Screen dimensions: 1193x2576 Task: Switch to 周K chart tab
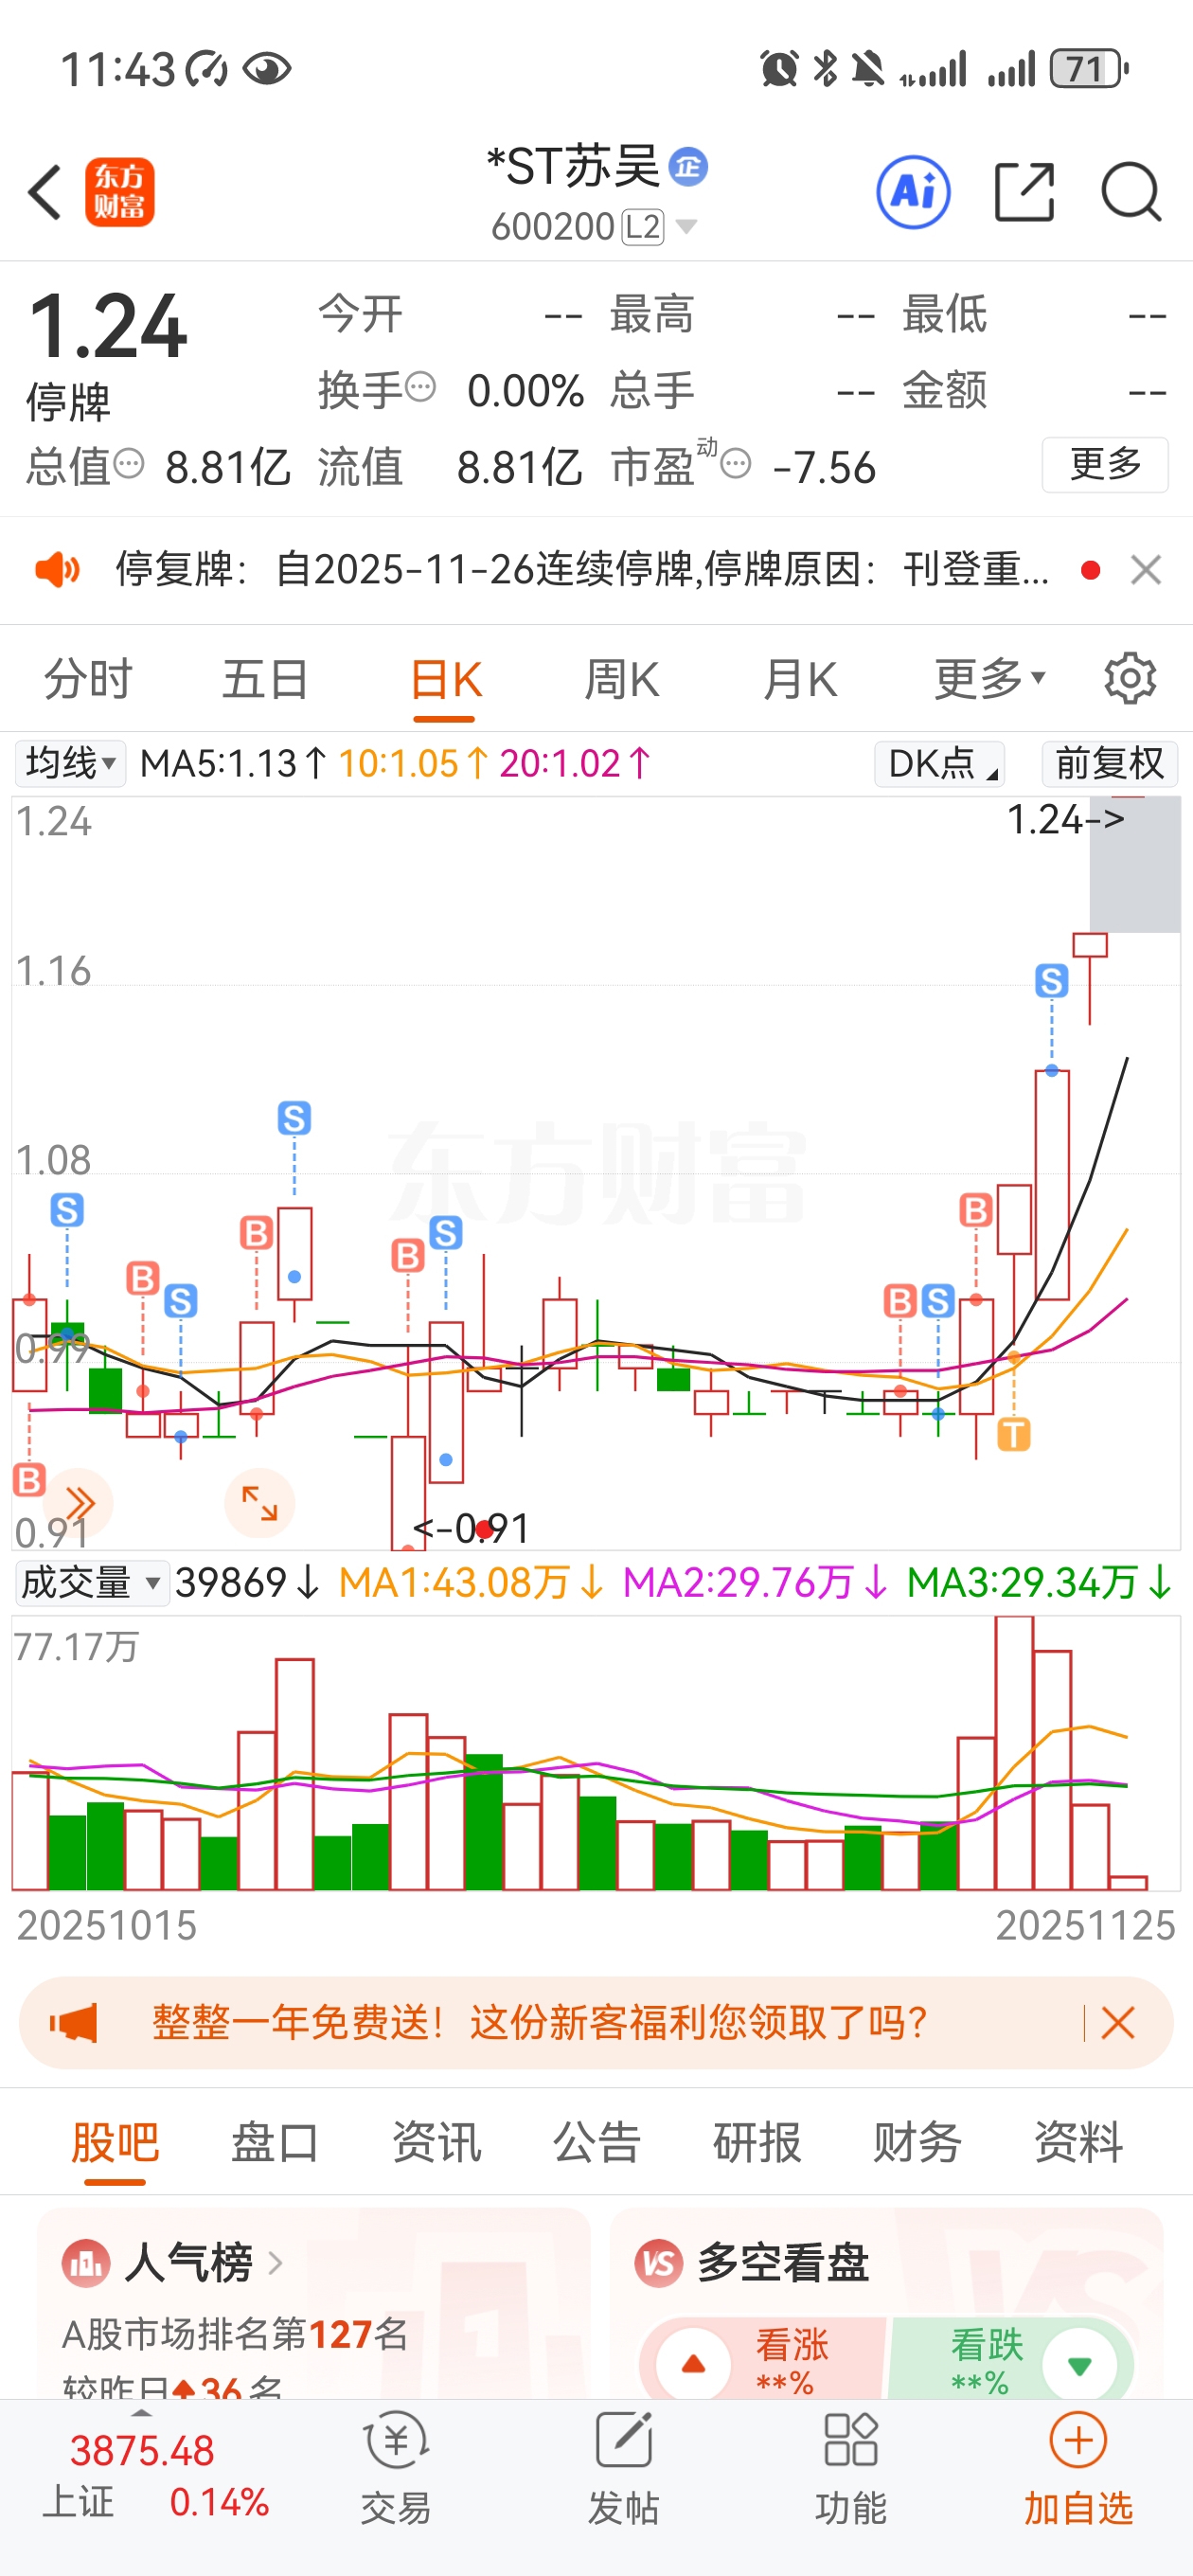point(621,679)
